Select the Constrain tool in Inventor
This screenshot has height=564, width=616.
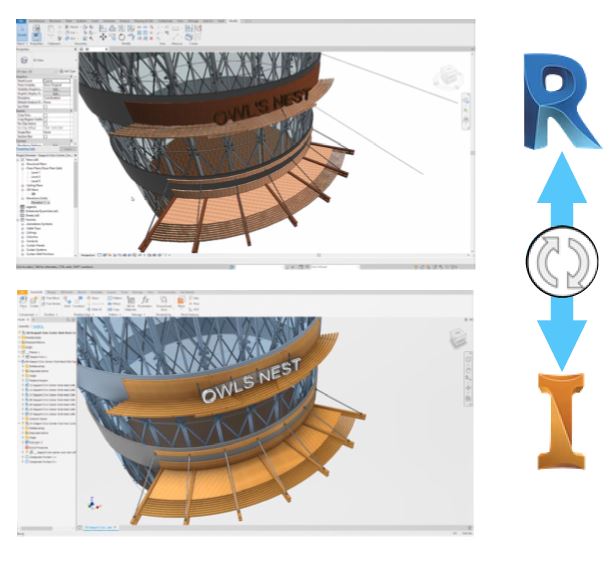tap(79, 301)
